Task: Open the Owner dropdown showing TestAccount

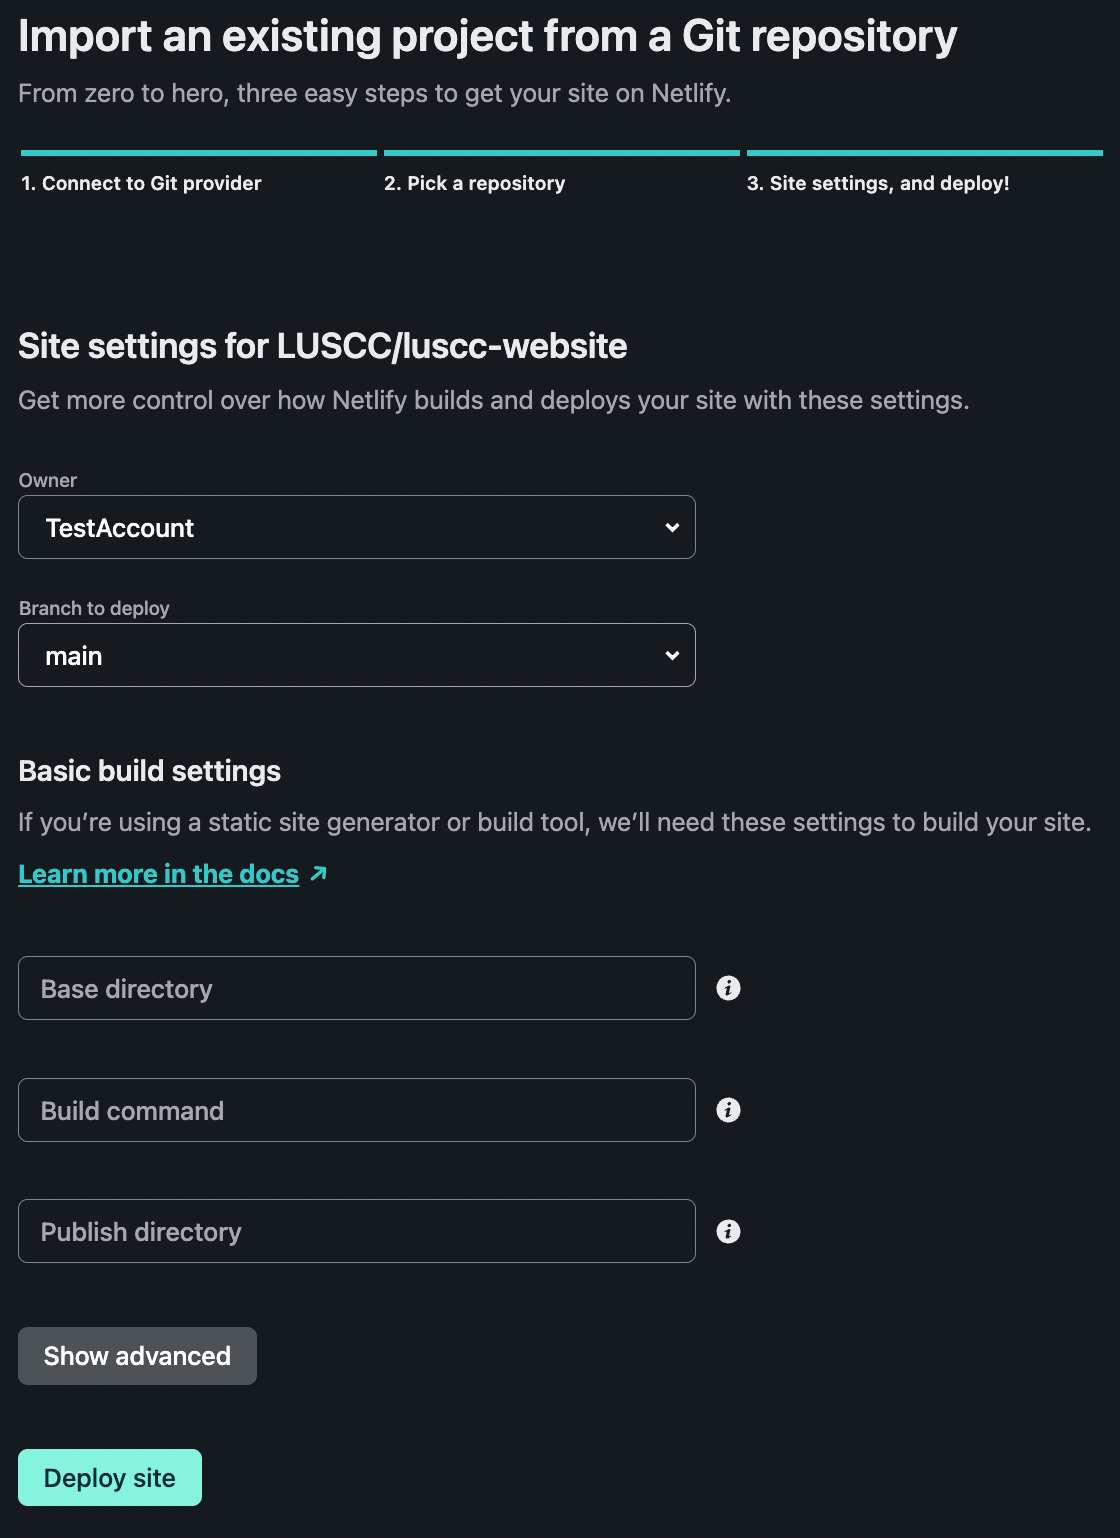Action: (x=357, y=527)
